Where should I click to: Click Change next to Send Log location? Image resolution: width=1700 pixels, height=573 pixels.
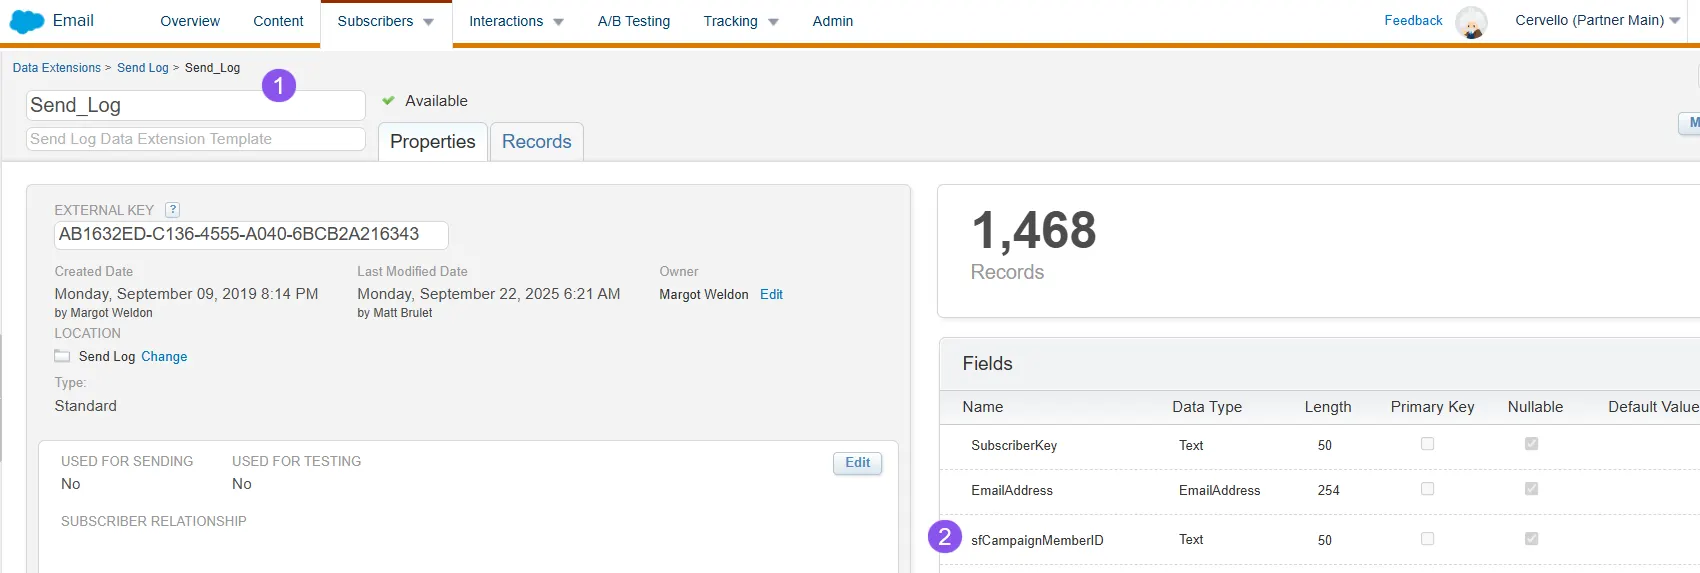(x=164, y=356)
